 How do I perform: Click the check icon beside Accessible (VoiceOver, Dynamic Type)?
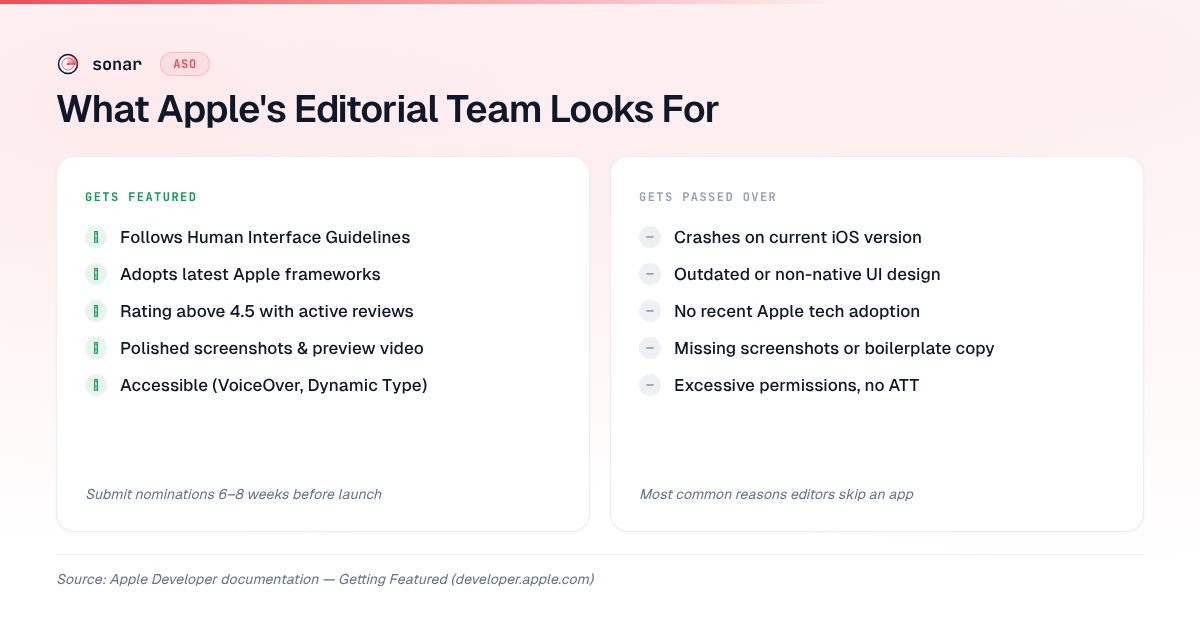click(96, 385)
